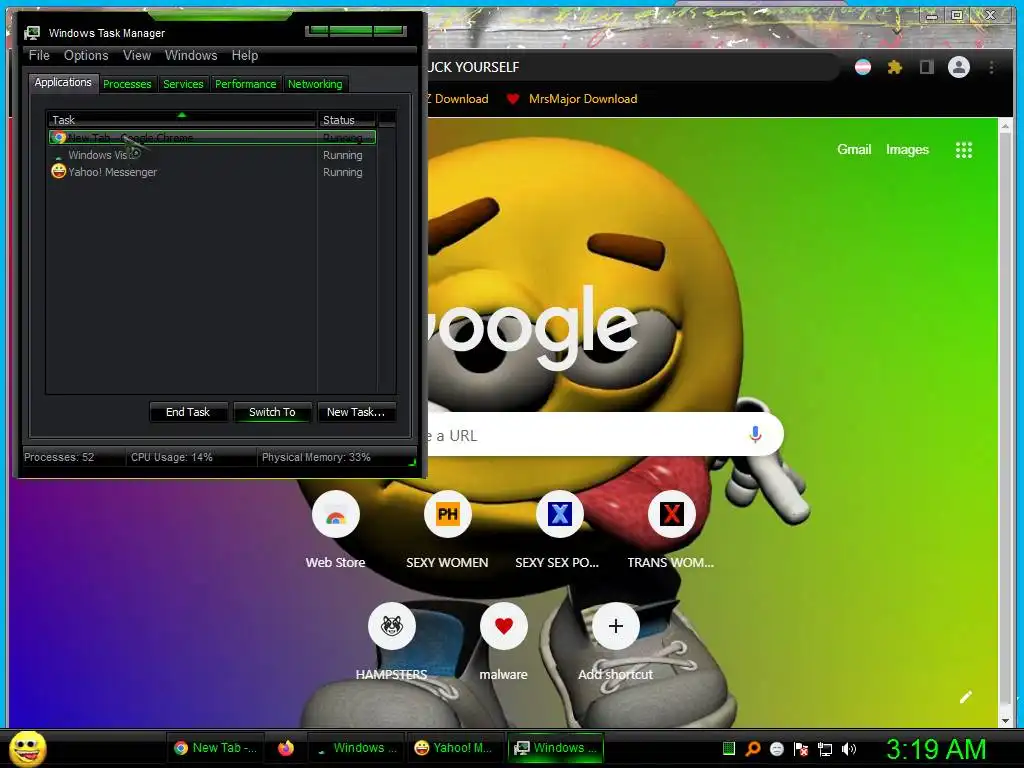Open the Chrome profile avatar

click(x=959, y=67)
